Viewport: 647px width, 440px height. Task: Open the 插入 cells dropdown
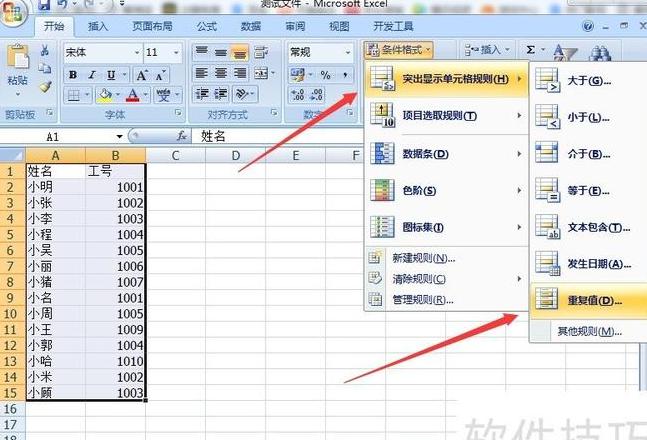487,50
